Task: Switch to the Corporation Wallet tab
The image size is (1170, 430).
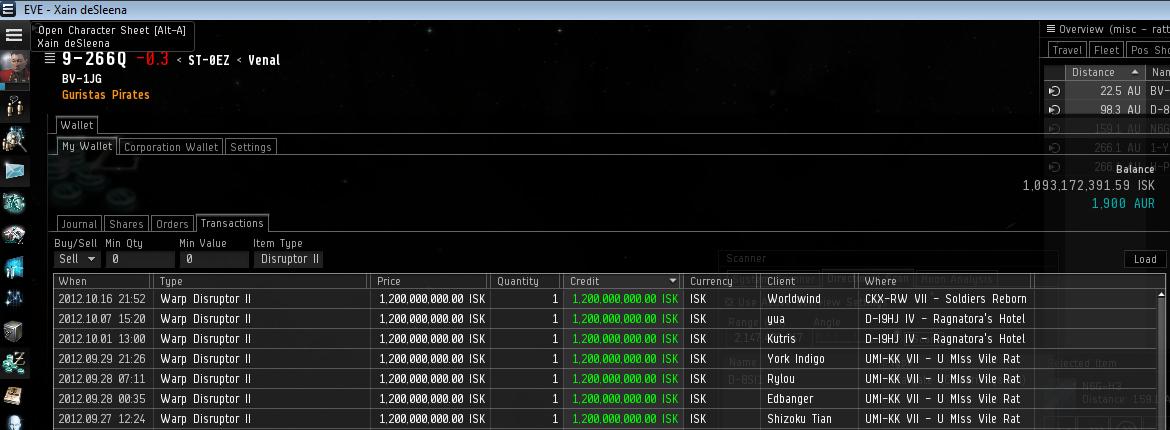Action: [x=171, y=147]
